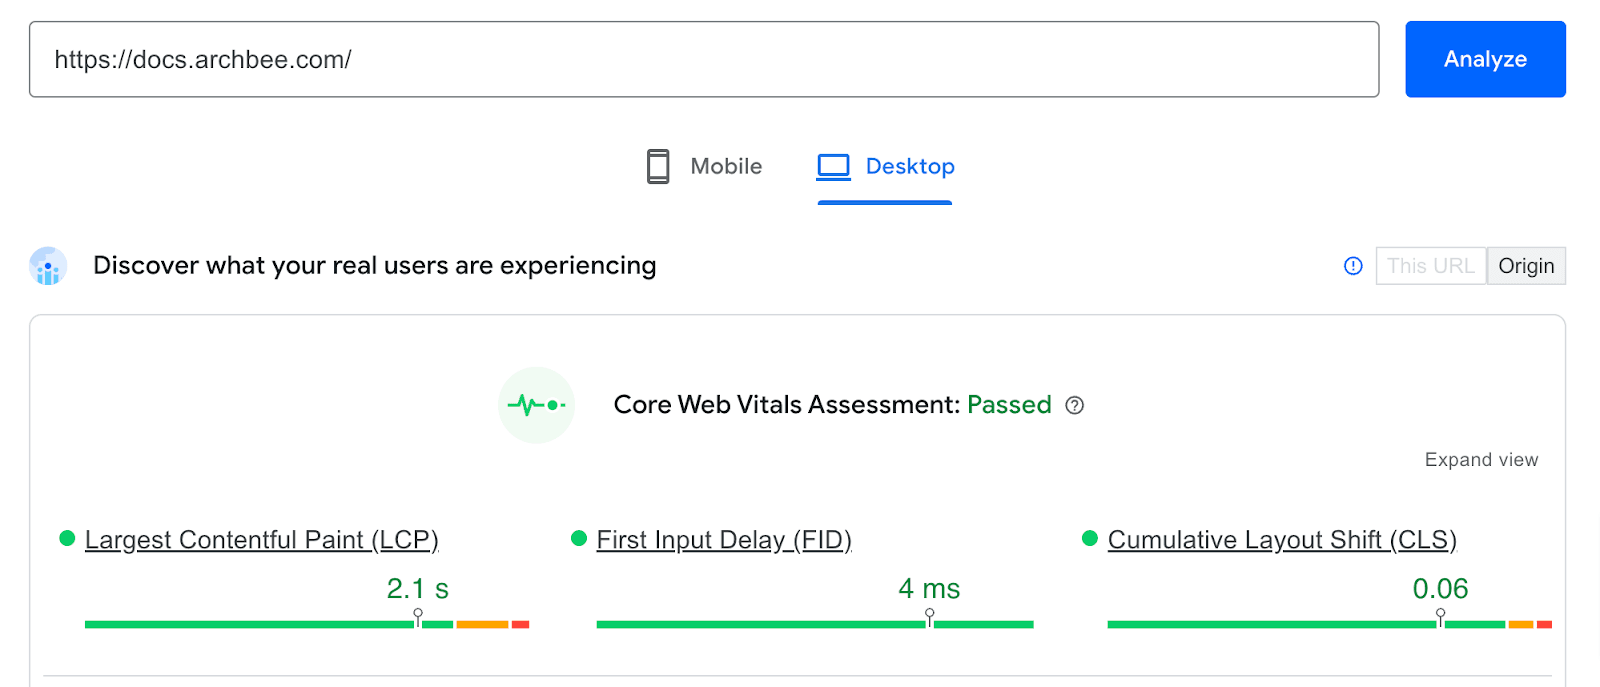Click the Core Web Vitals pulse icon

click(x=536, y=405)
